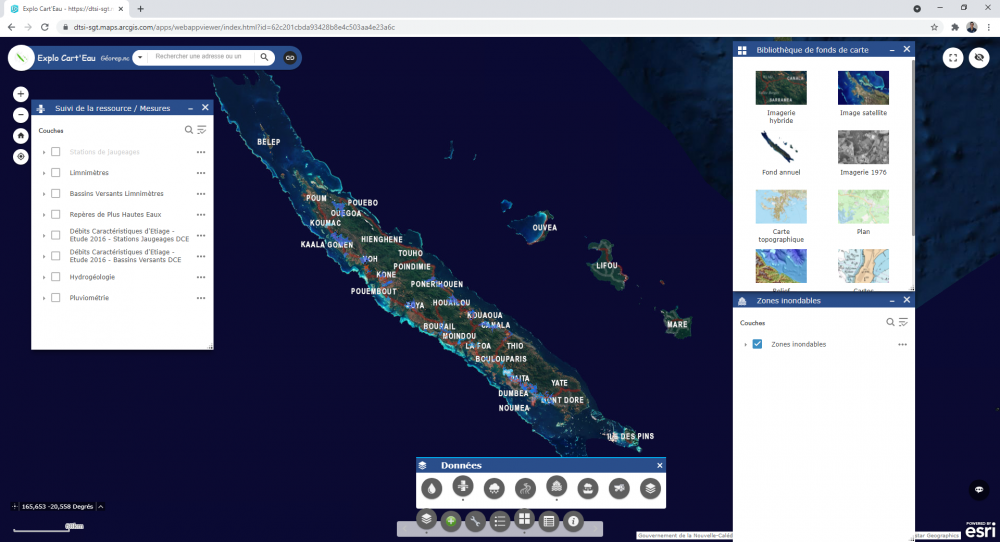Click the information widget icon
The image size is (1000, 542).
point(573,522)
